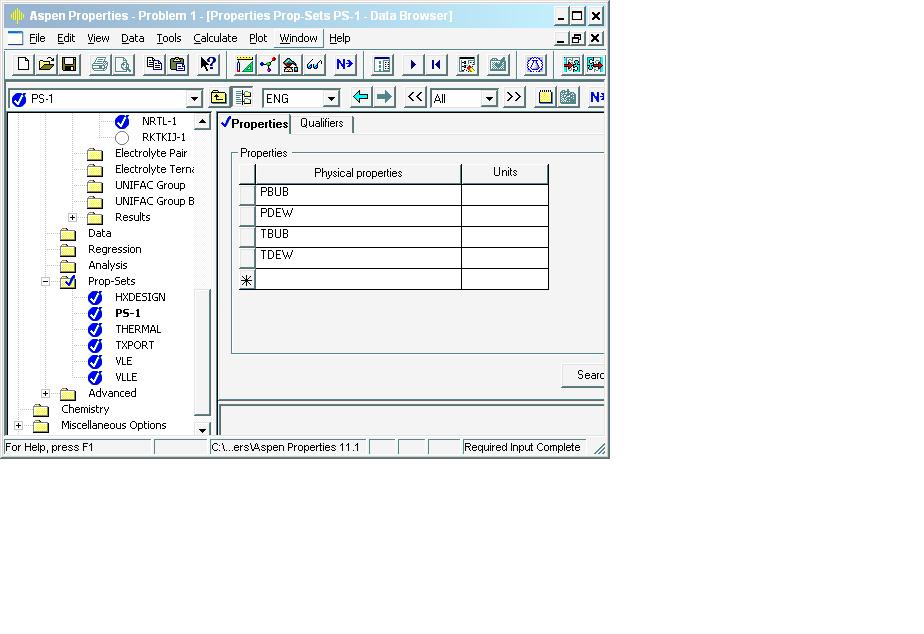Open the Edit menu
Viewport: 924px width, 634px height.
[66, 38]
